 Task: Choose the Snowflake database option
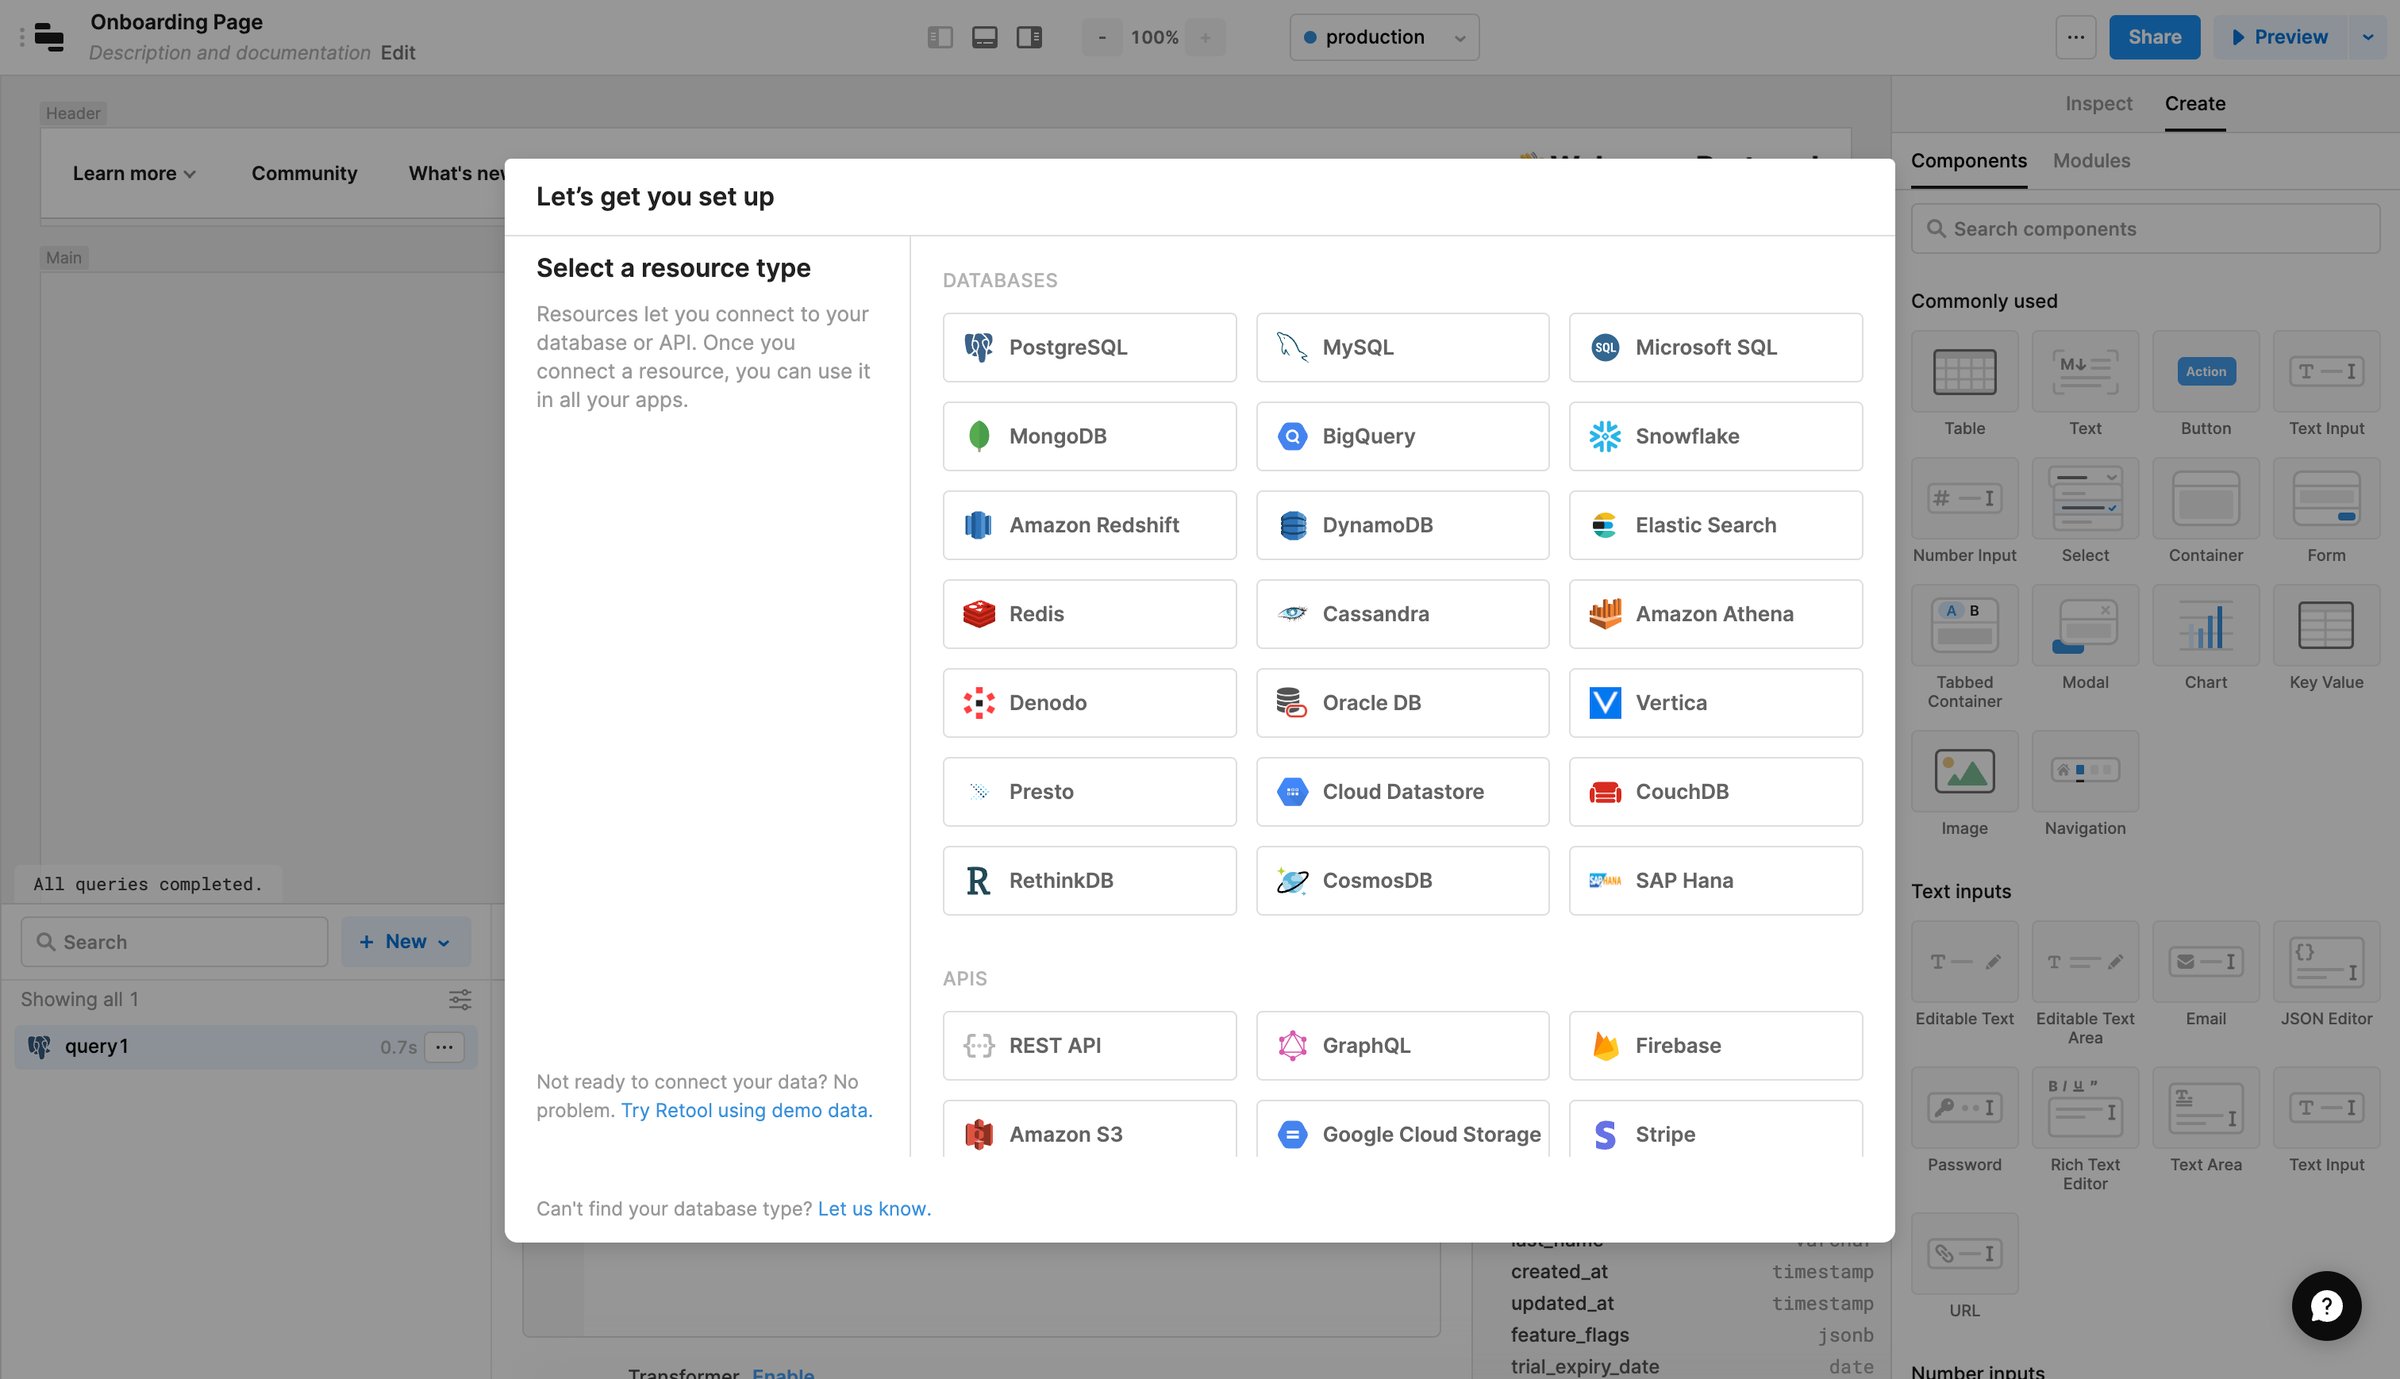click(1715, 436)
